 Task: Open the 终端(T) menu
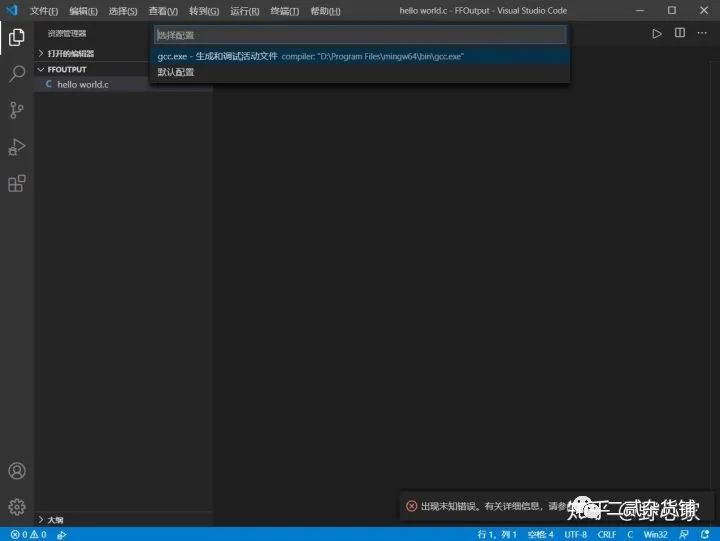[x=285, y=11]
